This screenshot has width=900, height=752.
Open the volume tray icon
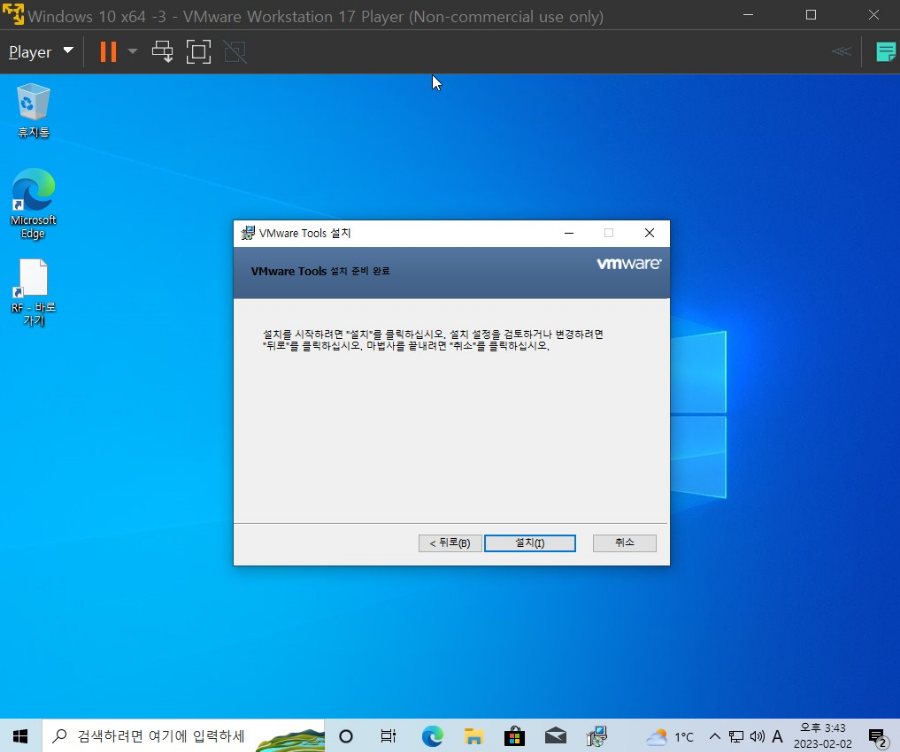[757, 736]
